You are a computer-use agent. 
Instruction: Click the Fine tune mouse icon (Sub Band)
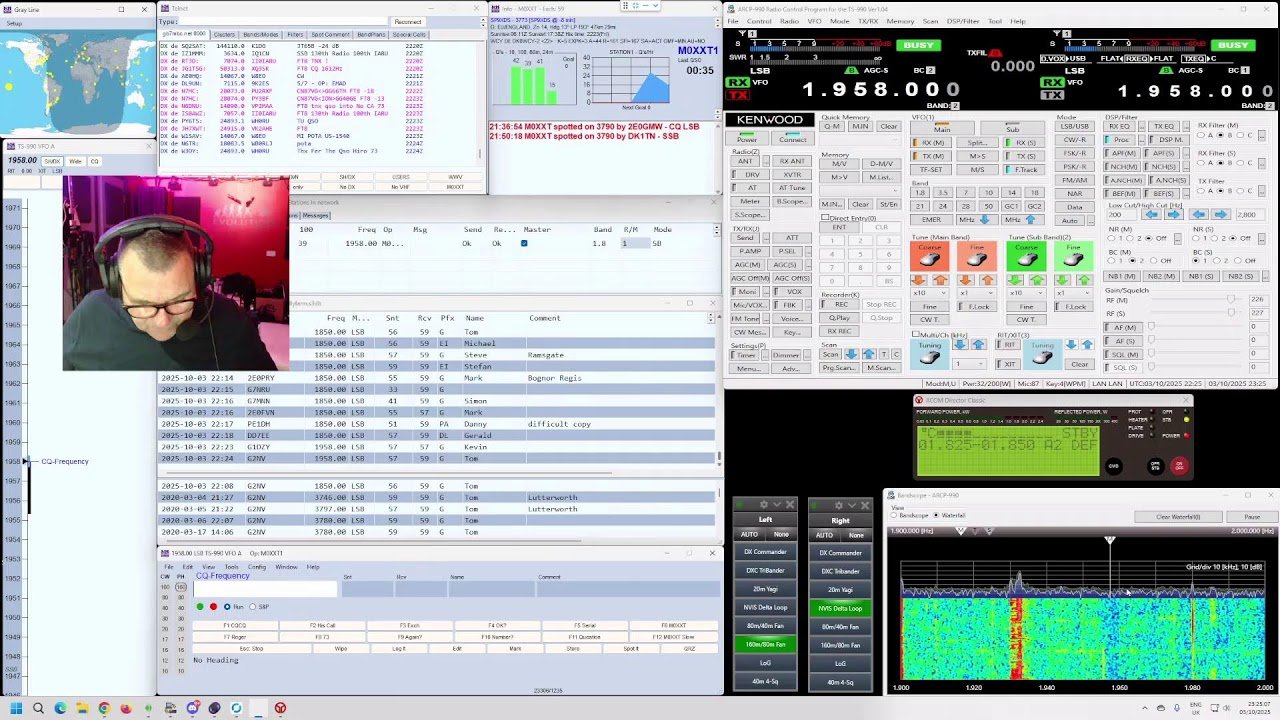coord(1073,258)
